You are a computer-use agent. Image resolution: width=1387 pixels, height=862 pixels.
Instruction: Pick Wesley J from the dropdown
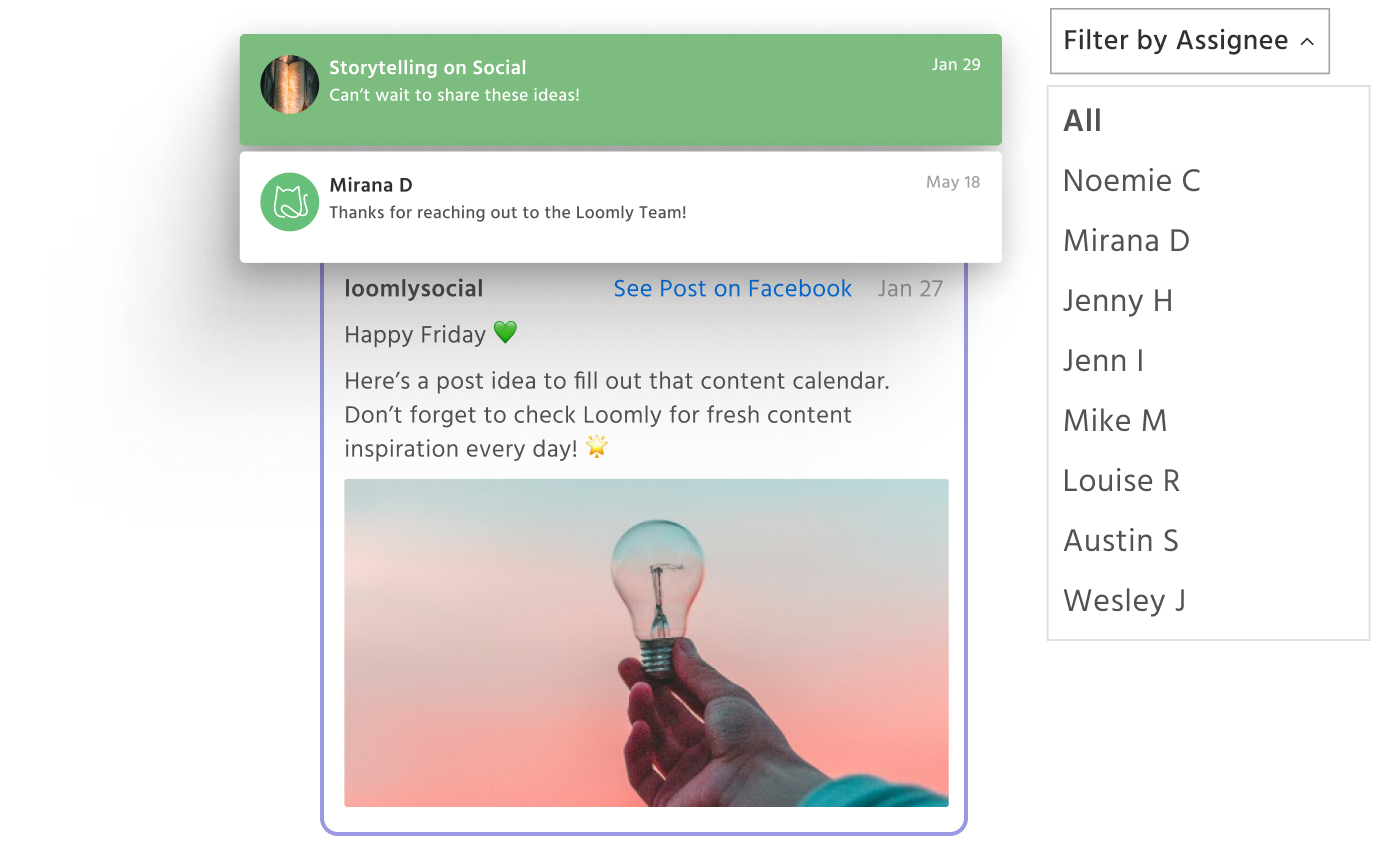1124,601
